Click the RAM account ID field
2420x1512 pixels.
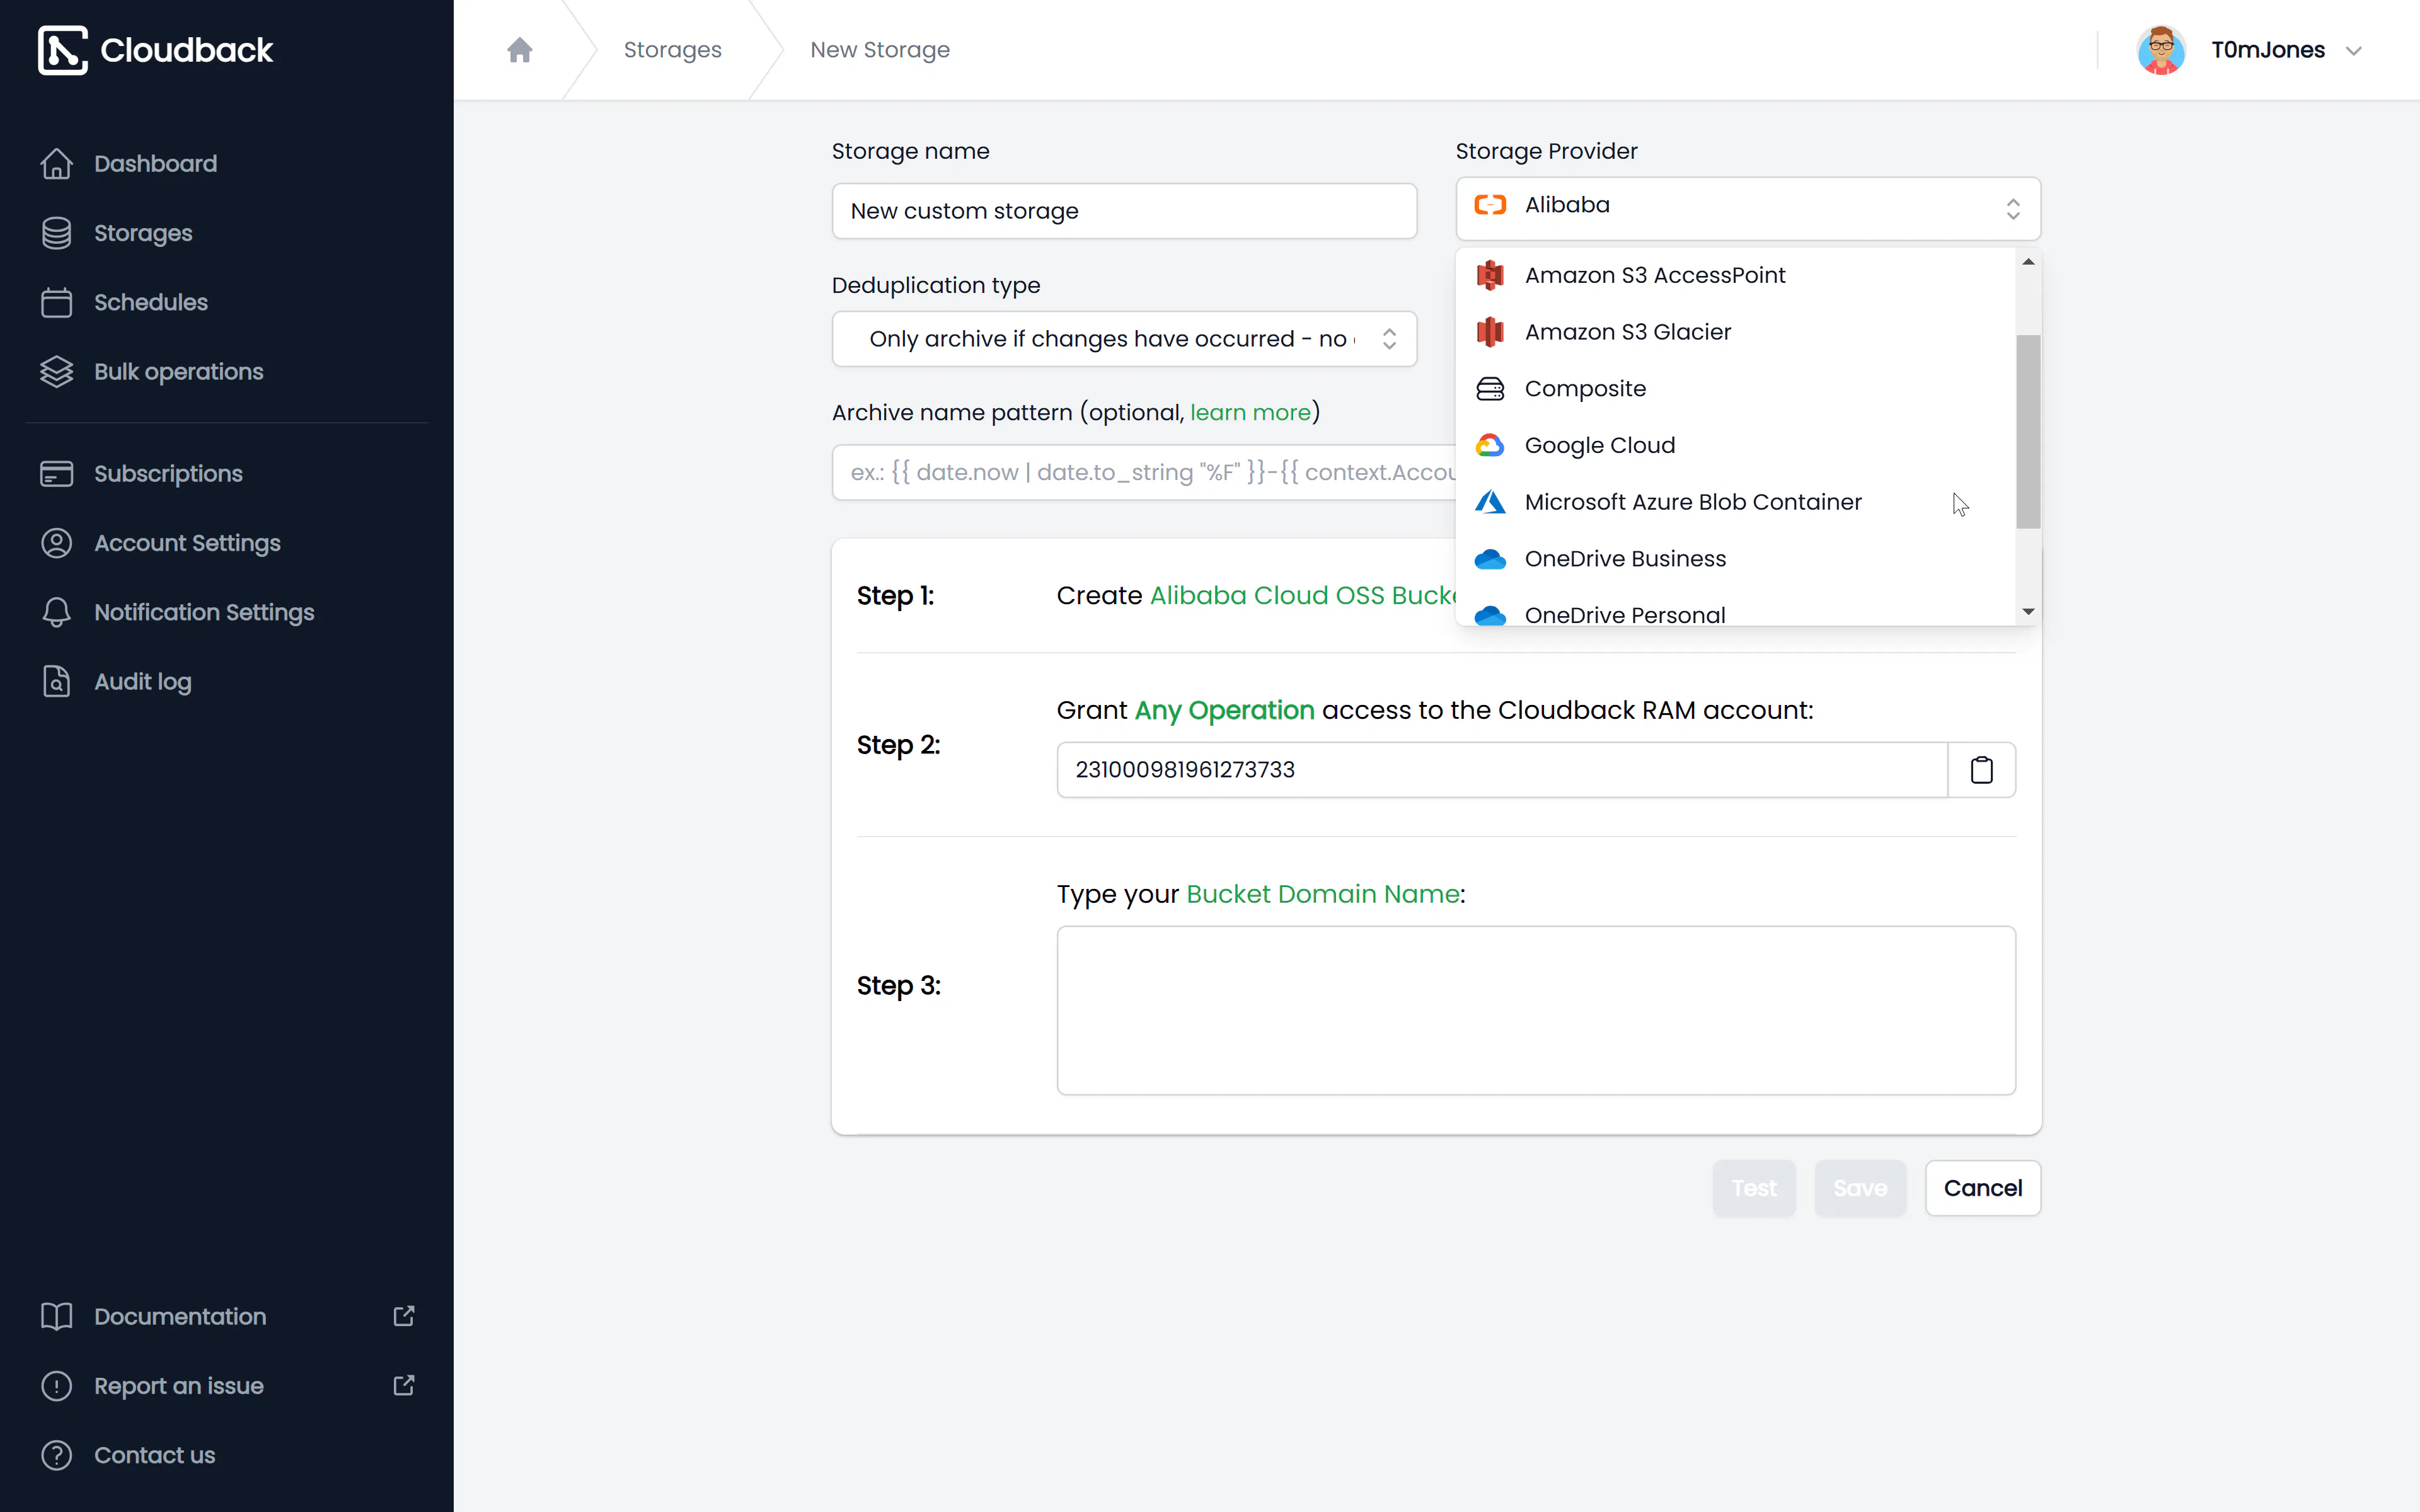coord(1502,769)
